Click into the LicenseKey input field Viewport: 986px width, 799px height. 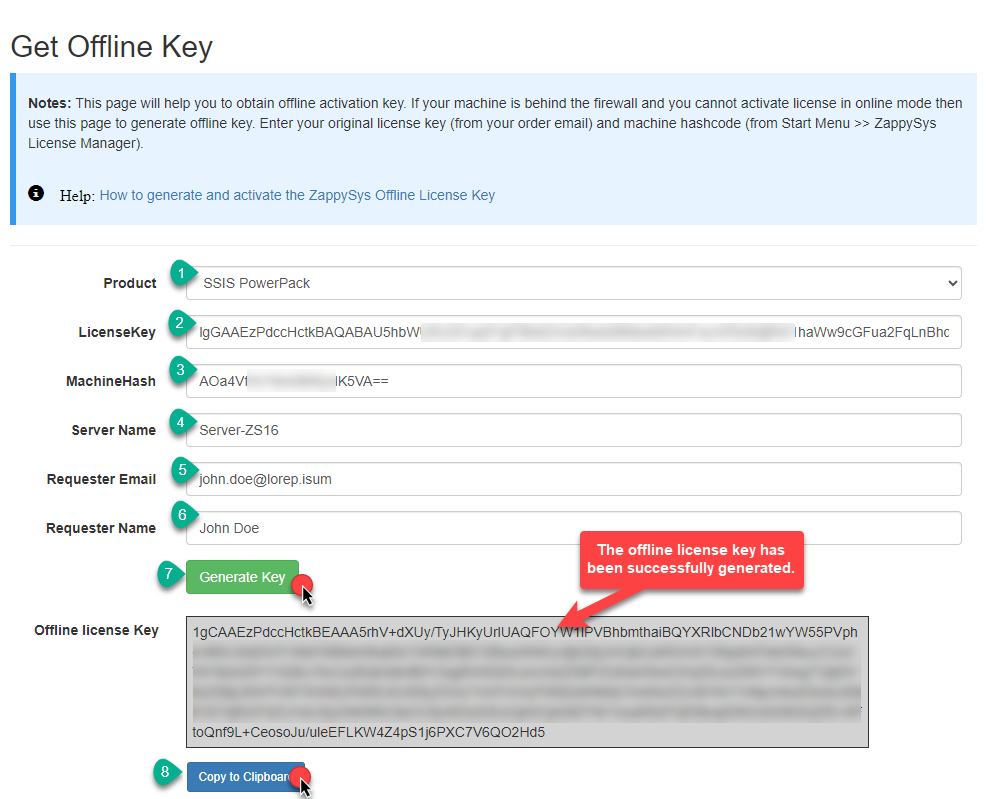tap(573, 332)
